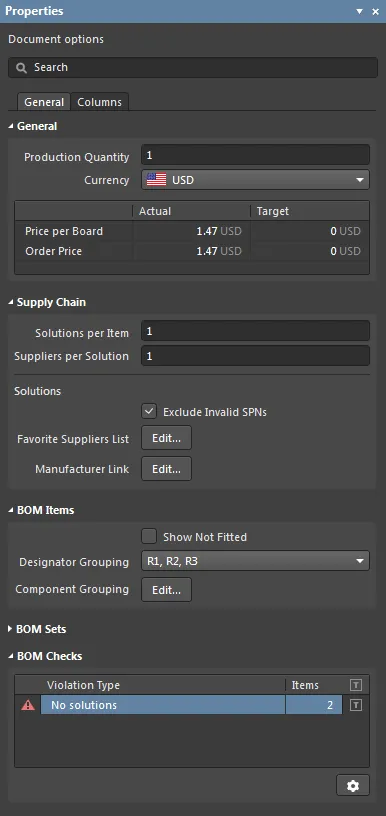Open the Currency dropdown
Viewport: 386px width, 816px height.
point(255,180)
